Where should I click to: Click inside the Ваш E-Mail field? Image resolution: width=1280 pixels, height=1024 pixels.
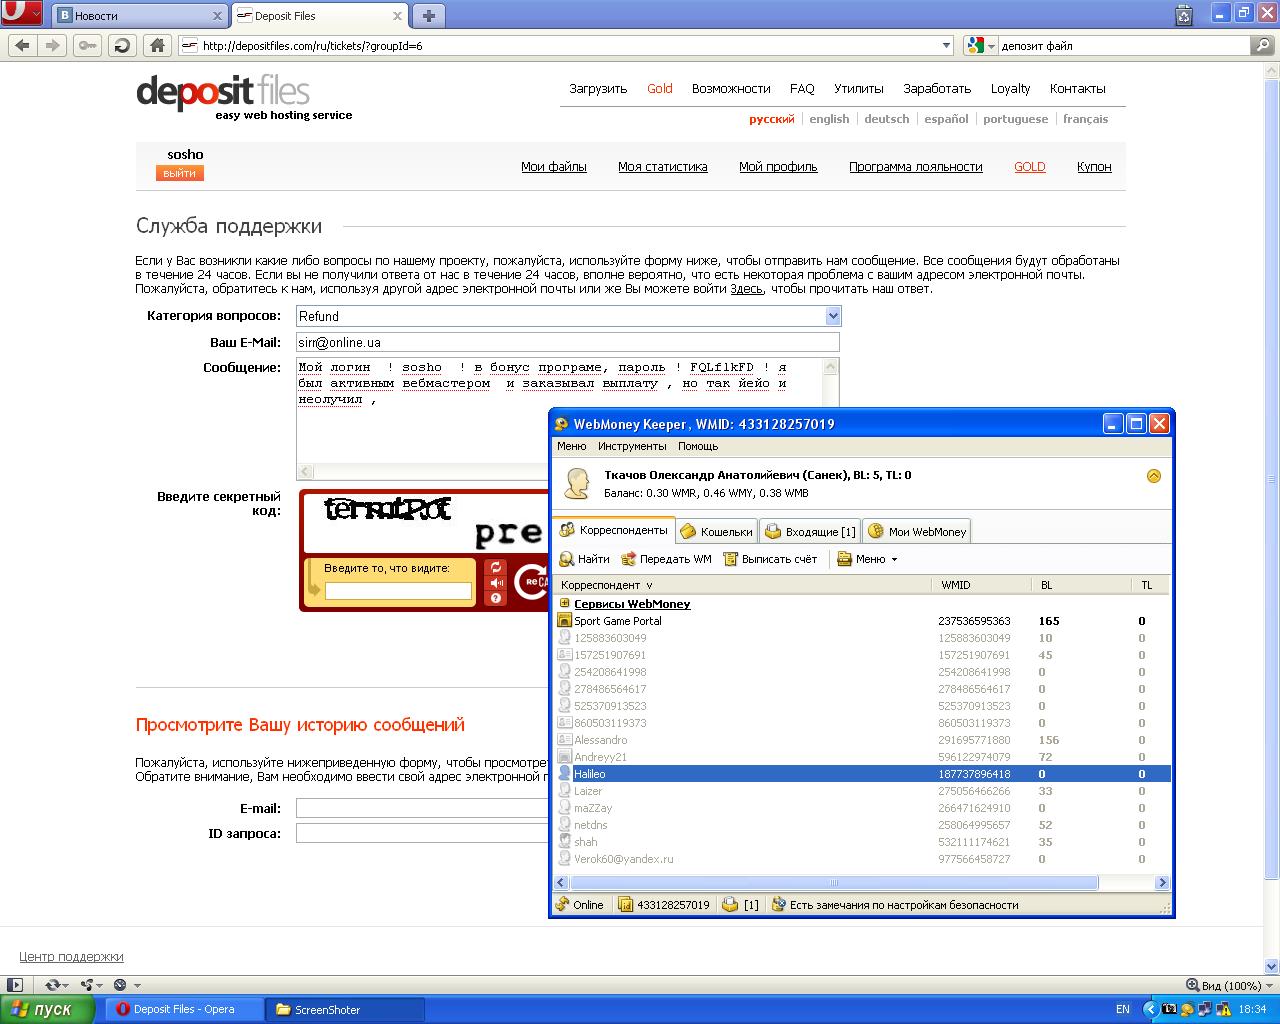(x=568, y=342)
